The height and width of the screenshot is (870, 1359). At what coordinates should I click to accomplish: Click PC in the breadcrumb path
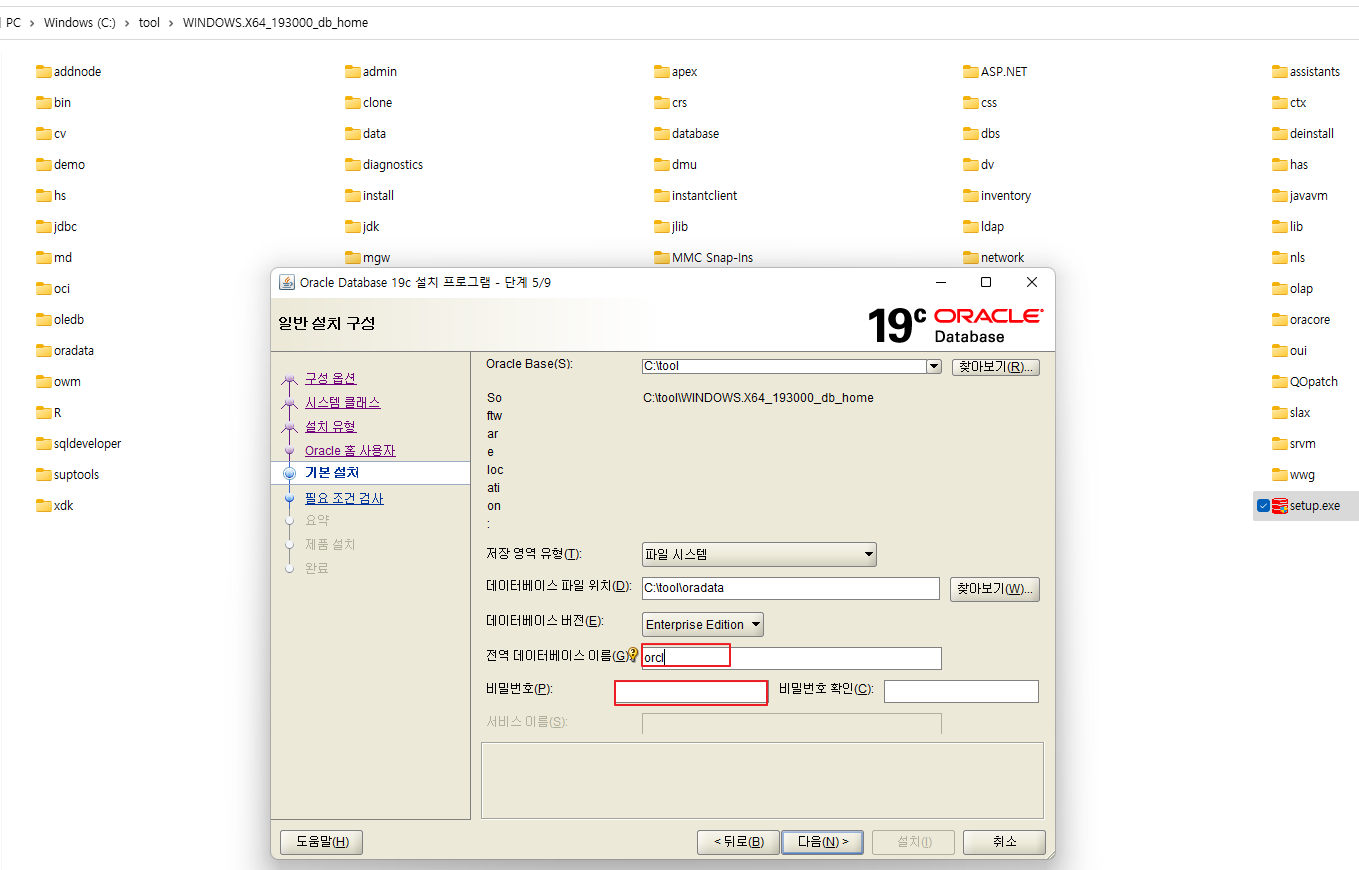pos(13,23)
